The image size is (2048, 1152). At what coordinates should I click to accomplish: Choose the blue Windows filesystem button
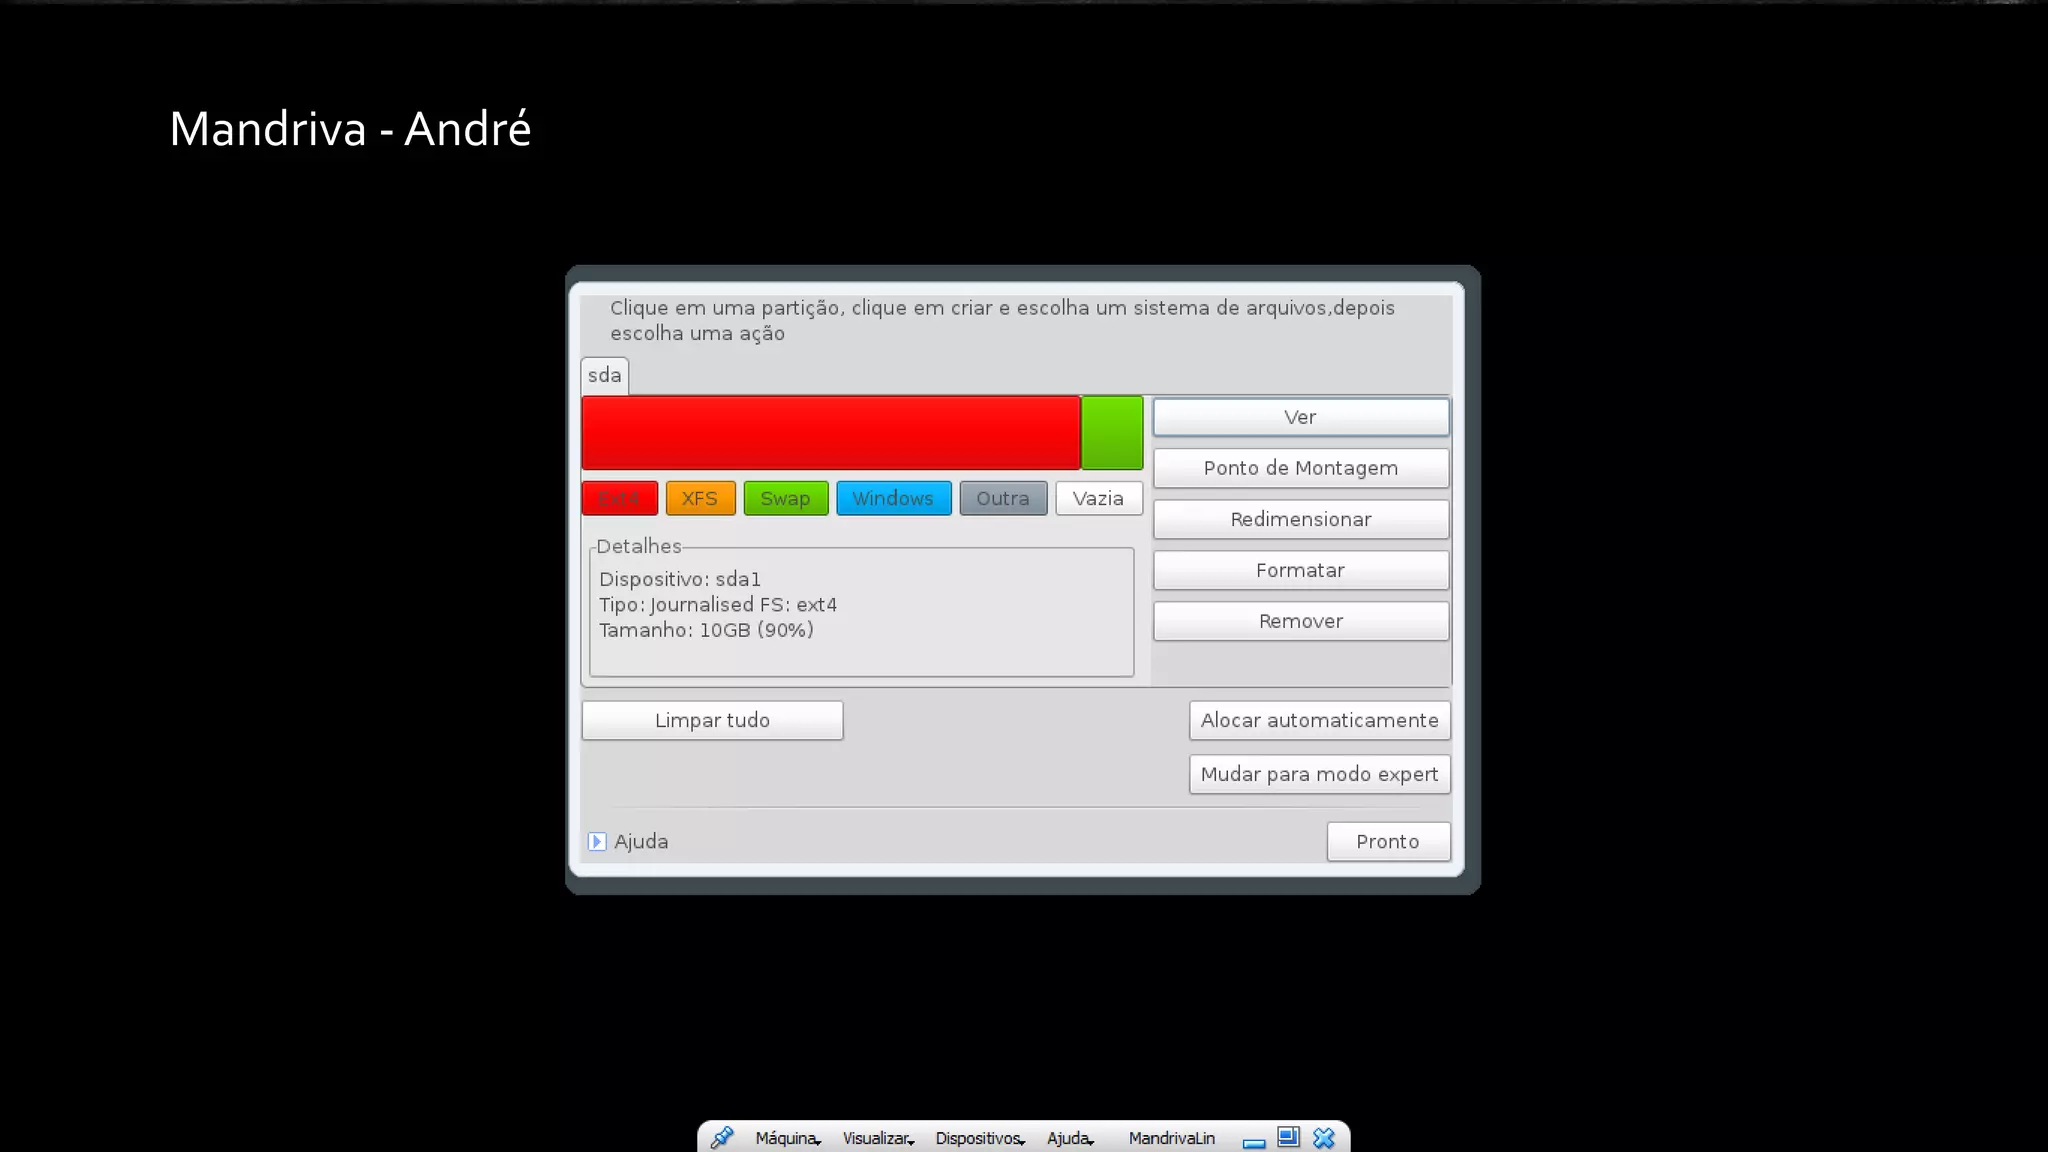click(893, 498)
